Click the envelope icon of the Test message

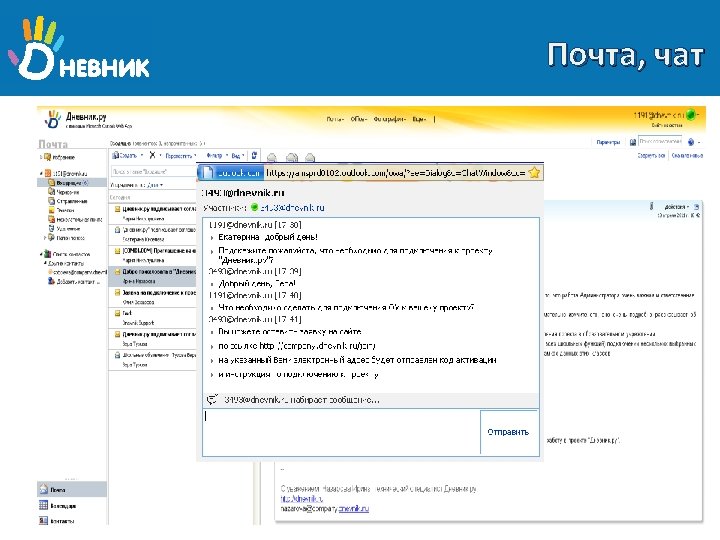[x=117, y=313]
